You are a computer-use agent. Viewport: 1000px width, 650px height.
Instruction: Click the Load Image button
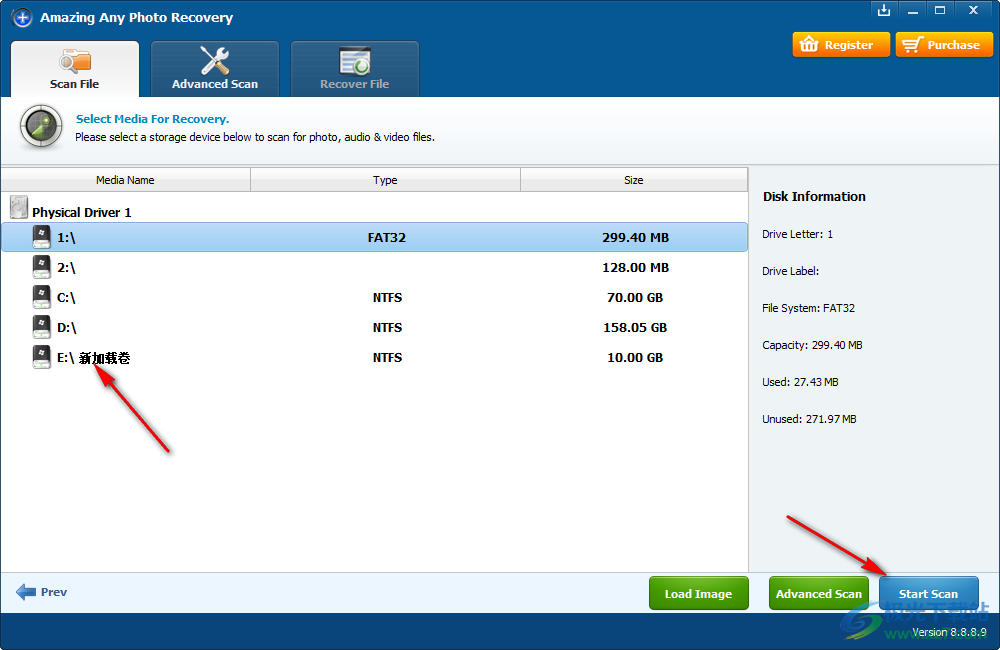(x=698, y=593)
